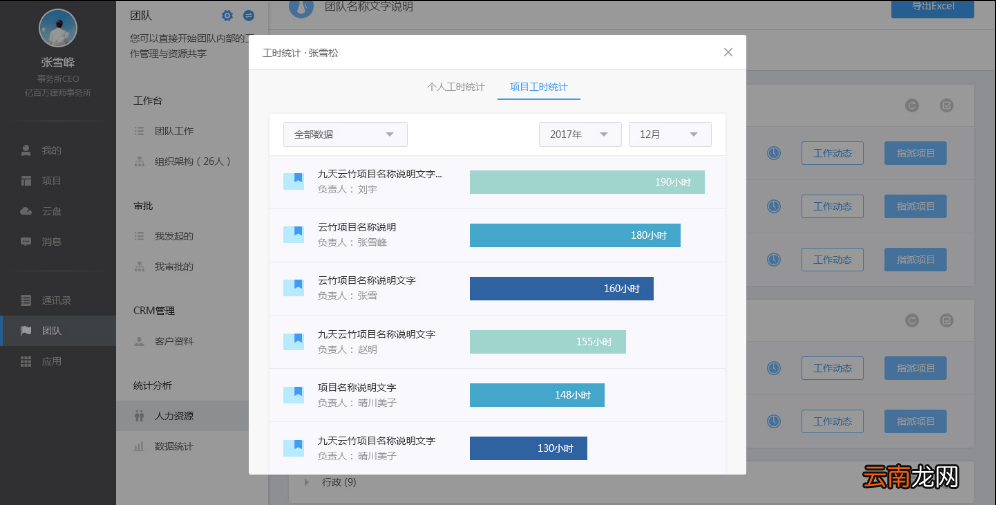Click the bookmark icon of 刘宇's project
The height and width of the screenshot is (505, 996).
[x=293, y=182]
